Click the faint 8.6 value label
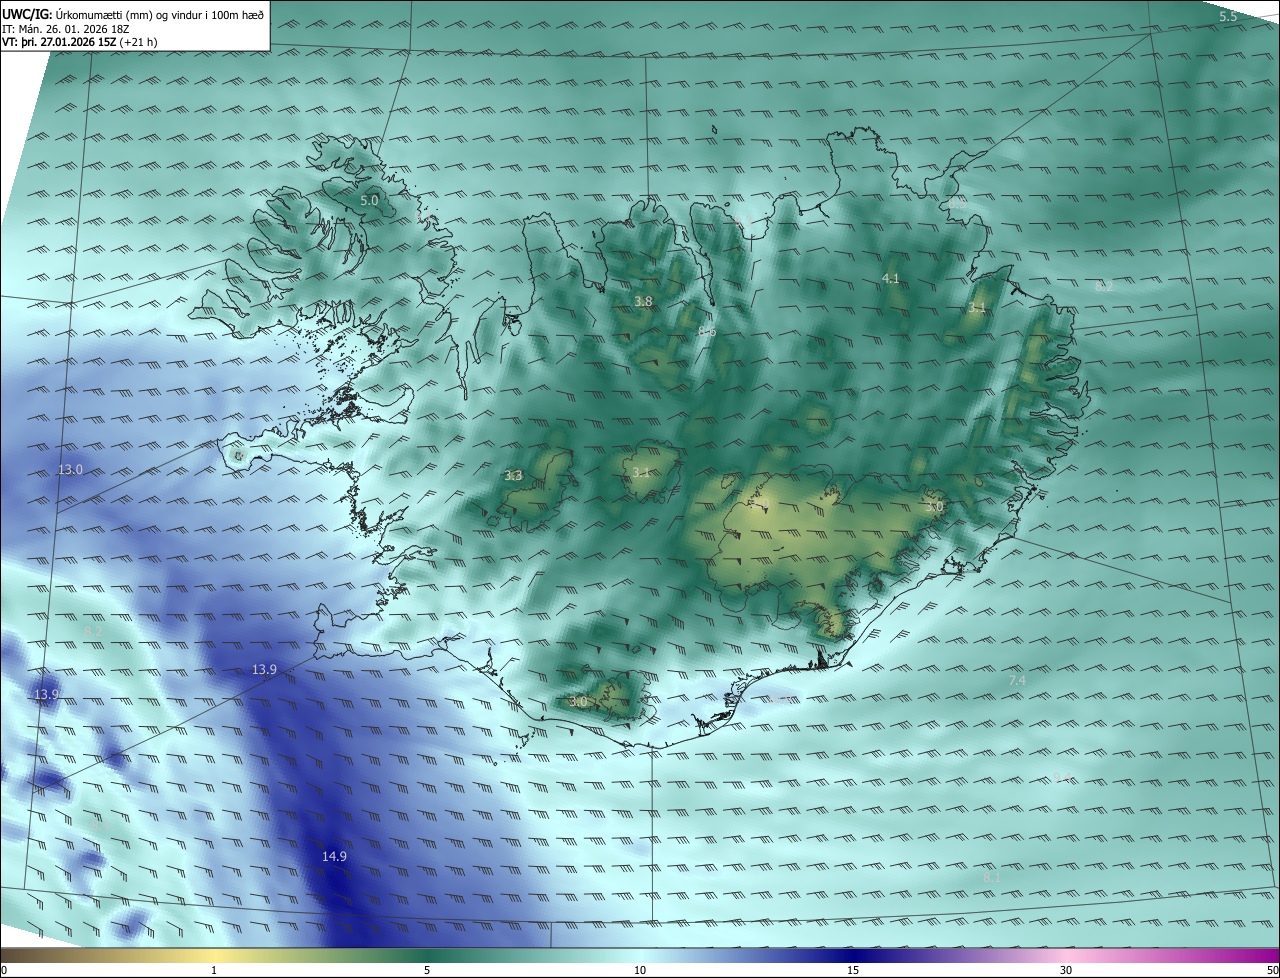 click(x=707, y=331)
